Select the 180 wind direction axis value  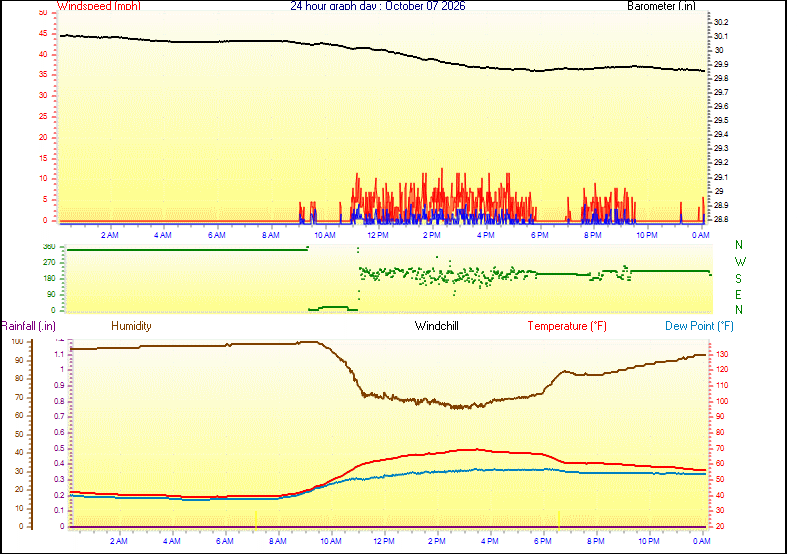[x=49, y=279]
